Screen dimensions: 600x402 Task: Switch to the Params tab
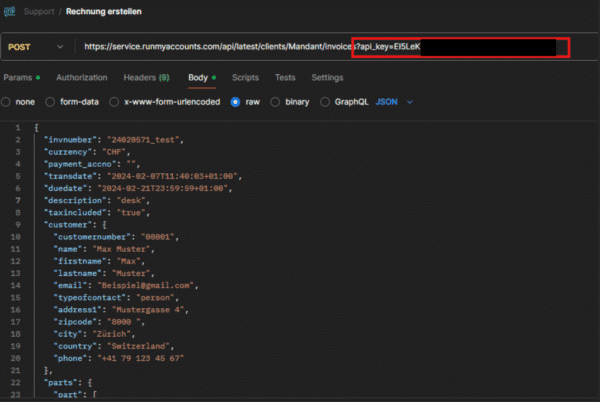(x=18, y=77)
